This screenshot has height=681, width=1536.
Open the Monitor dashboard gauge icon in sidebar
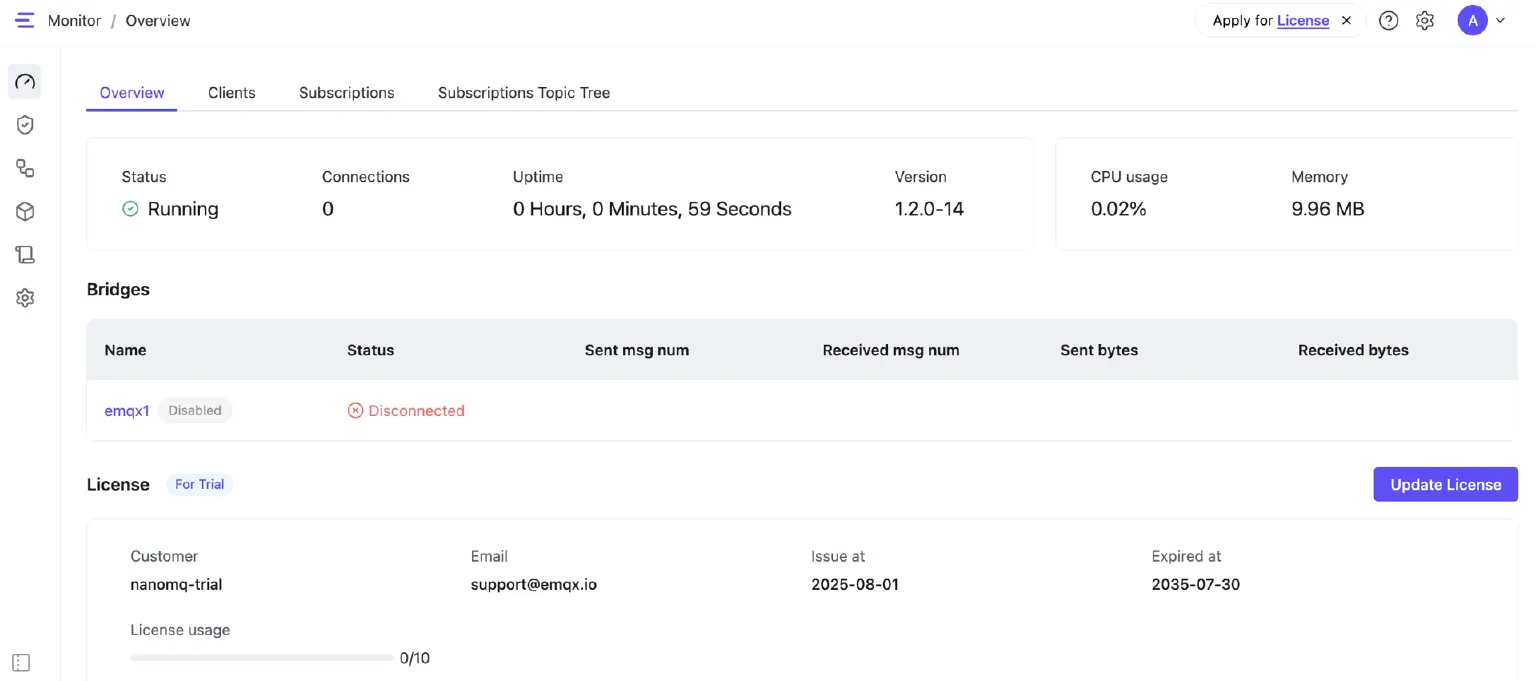tap(25, 82)
